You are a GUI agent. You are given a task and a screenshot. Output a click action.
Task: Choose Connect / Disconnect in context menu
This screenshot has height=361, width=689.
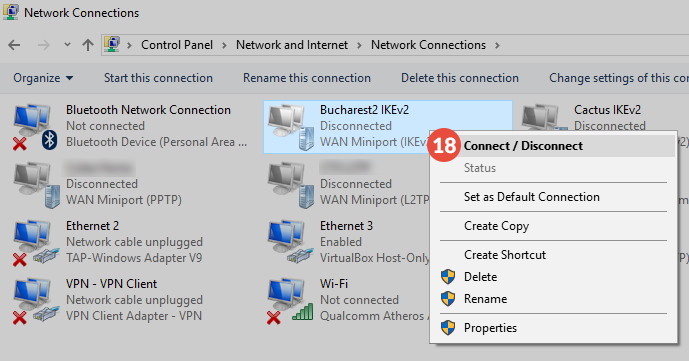[554, 146]
